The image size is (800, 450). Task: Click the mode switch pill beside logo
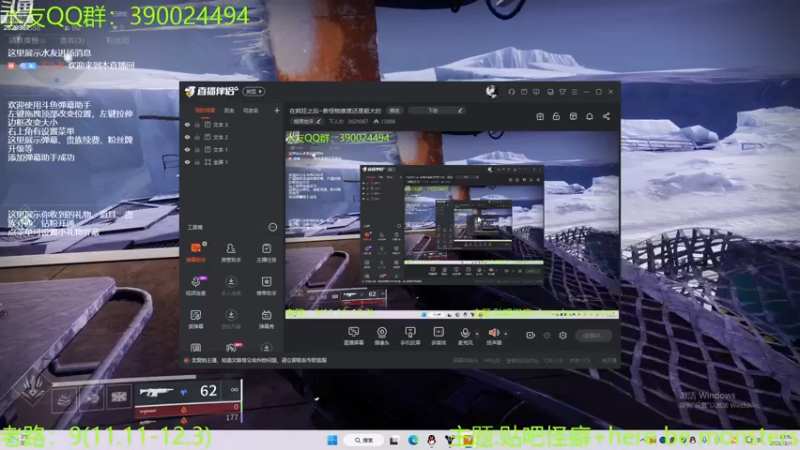(x=254, y=91)
